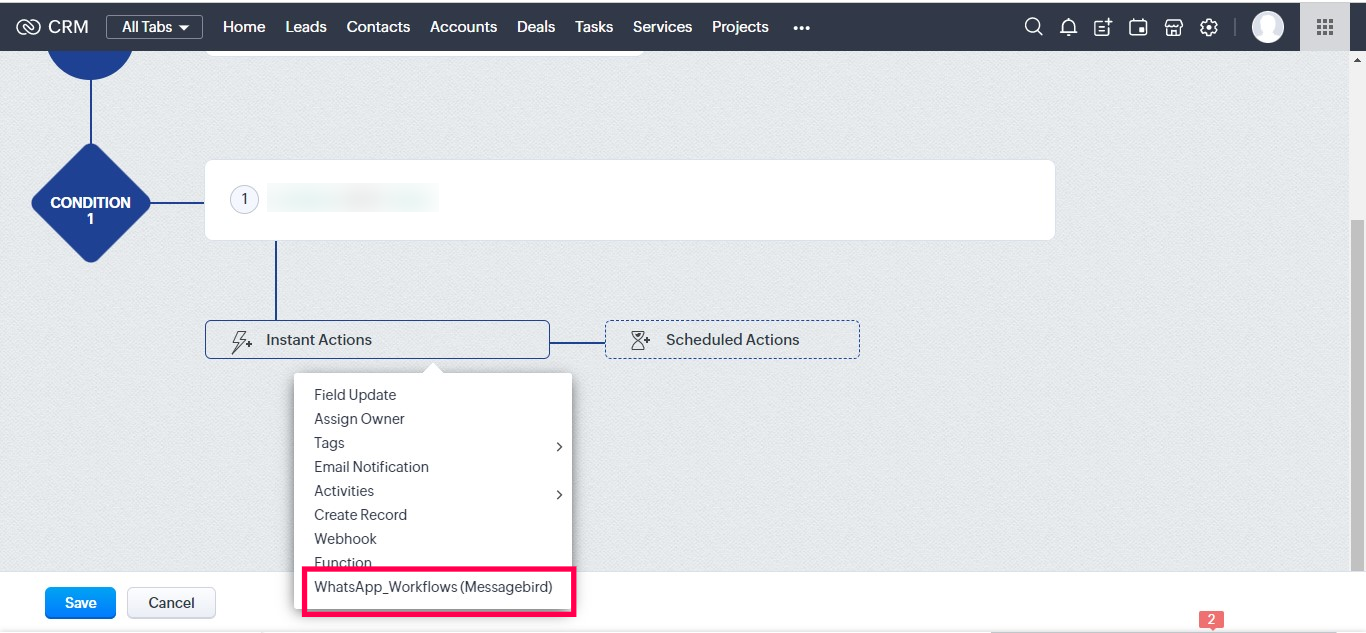Viewport: 1366px width, 633px height.
Task: Open the notifications bell
Action: 1068,27
